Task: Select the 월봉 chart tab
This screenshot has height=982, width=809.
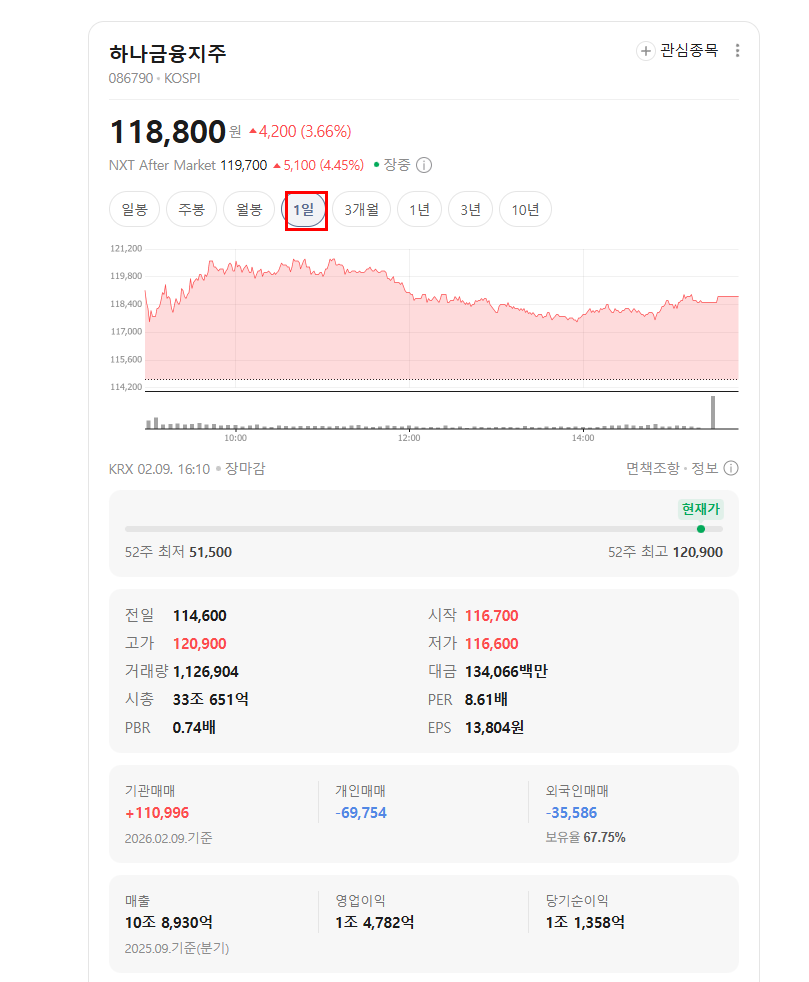Action: (x=249, y=209)
